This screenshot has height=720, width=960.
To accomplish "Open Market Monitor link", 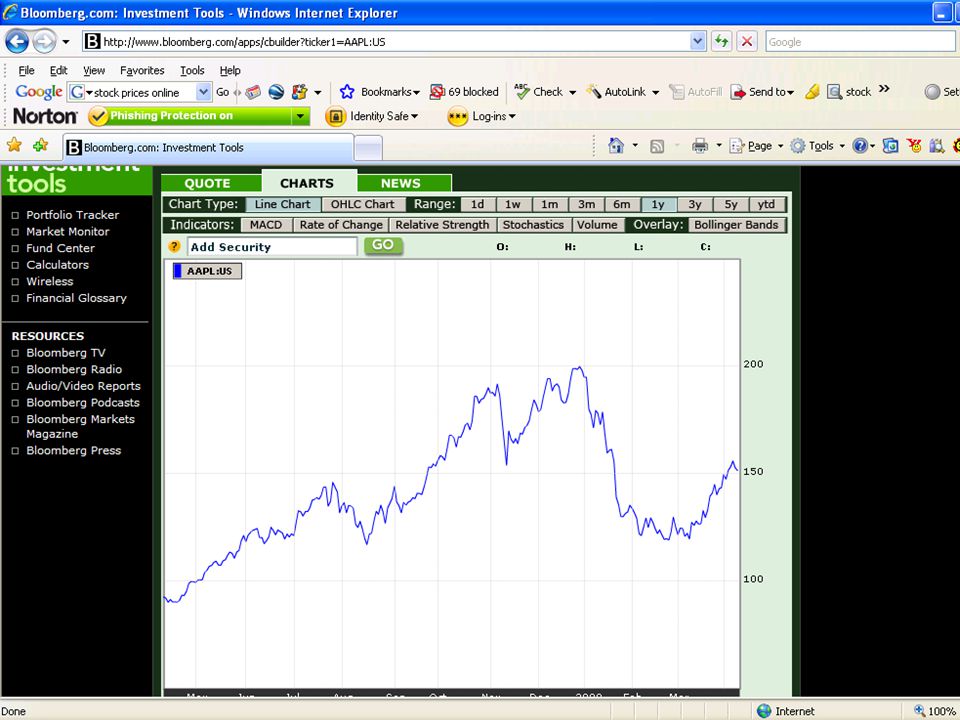I will pyautogui.click(x=67, y=231).
